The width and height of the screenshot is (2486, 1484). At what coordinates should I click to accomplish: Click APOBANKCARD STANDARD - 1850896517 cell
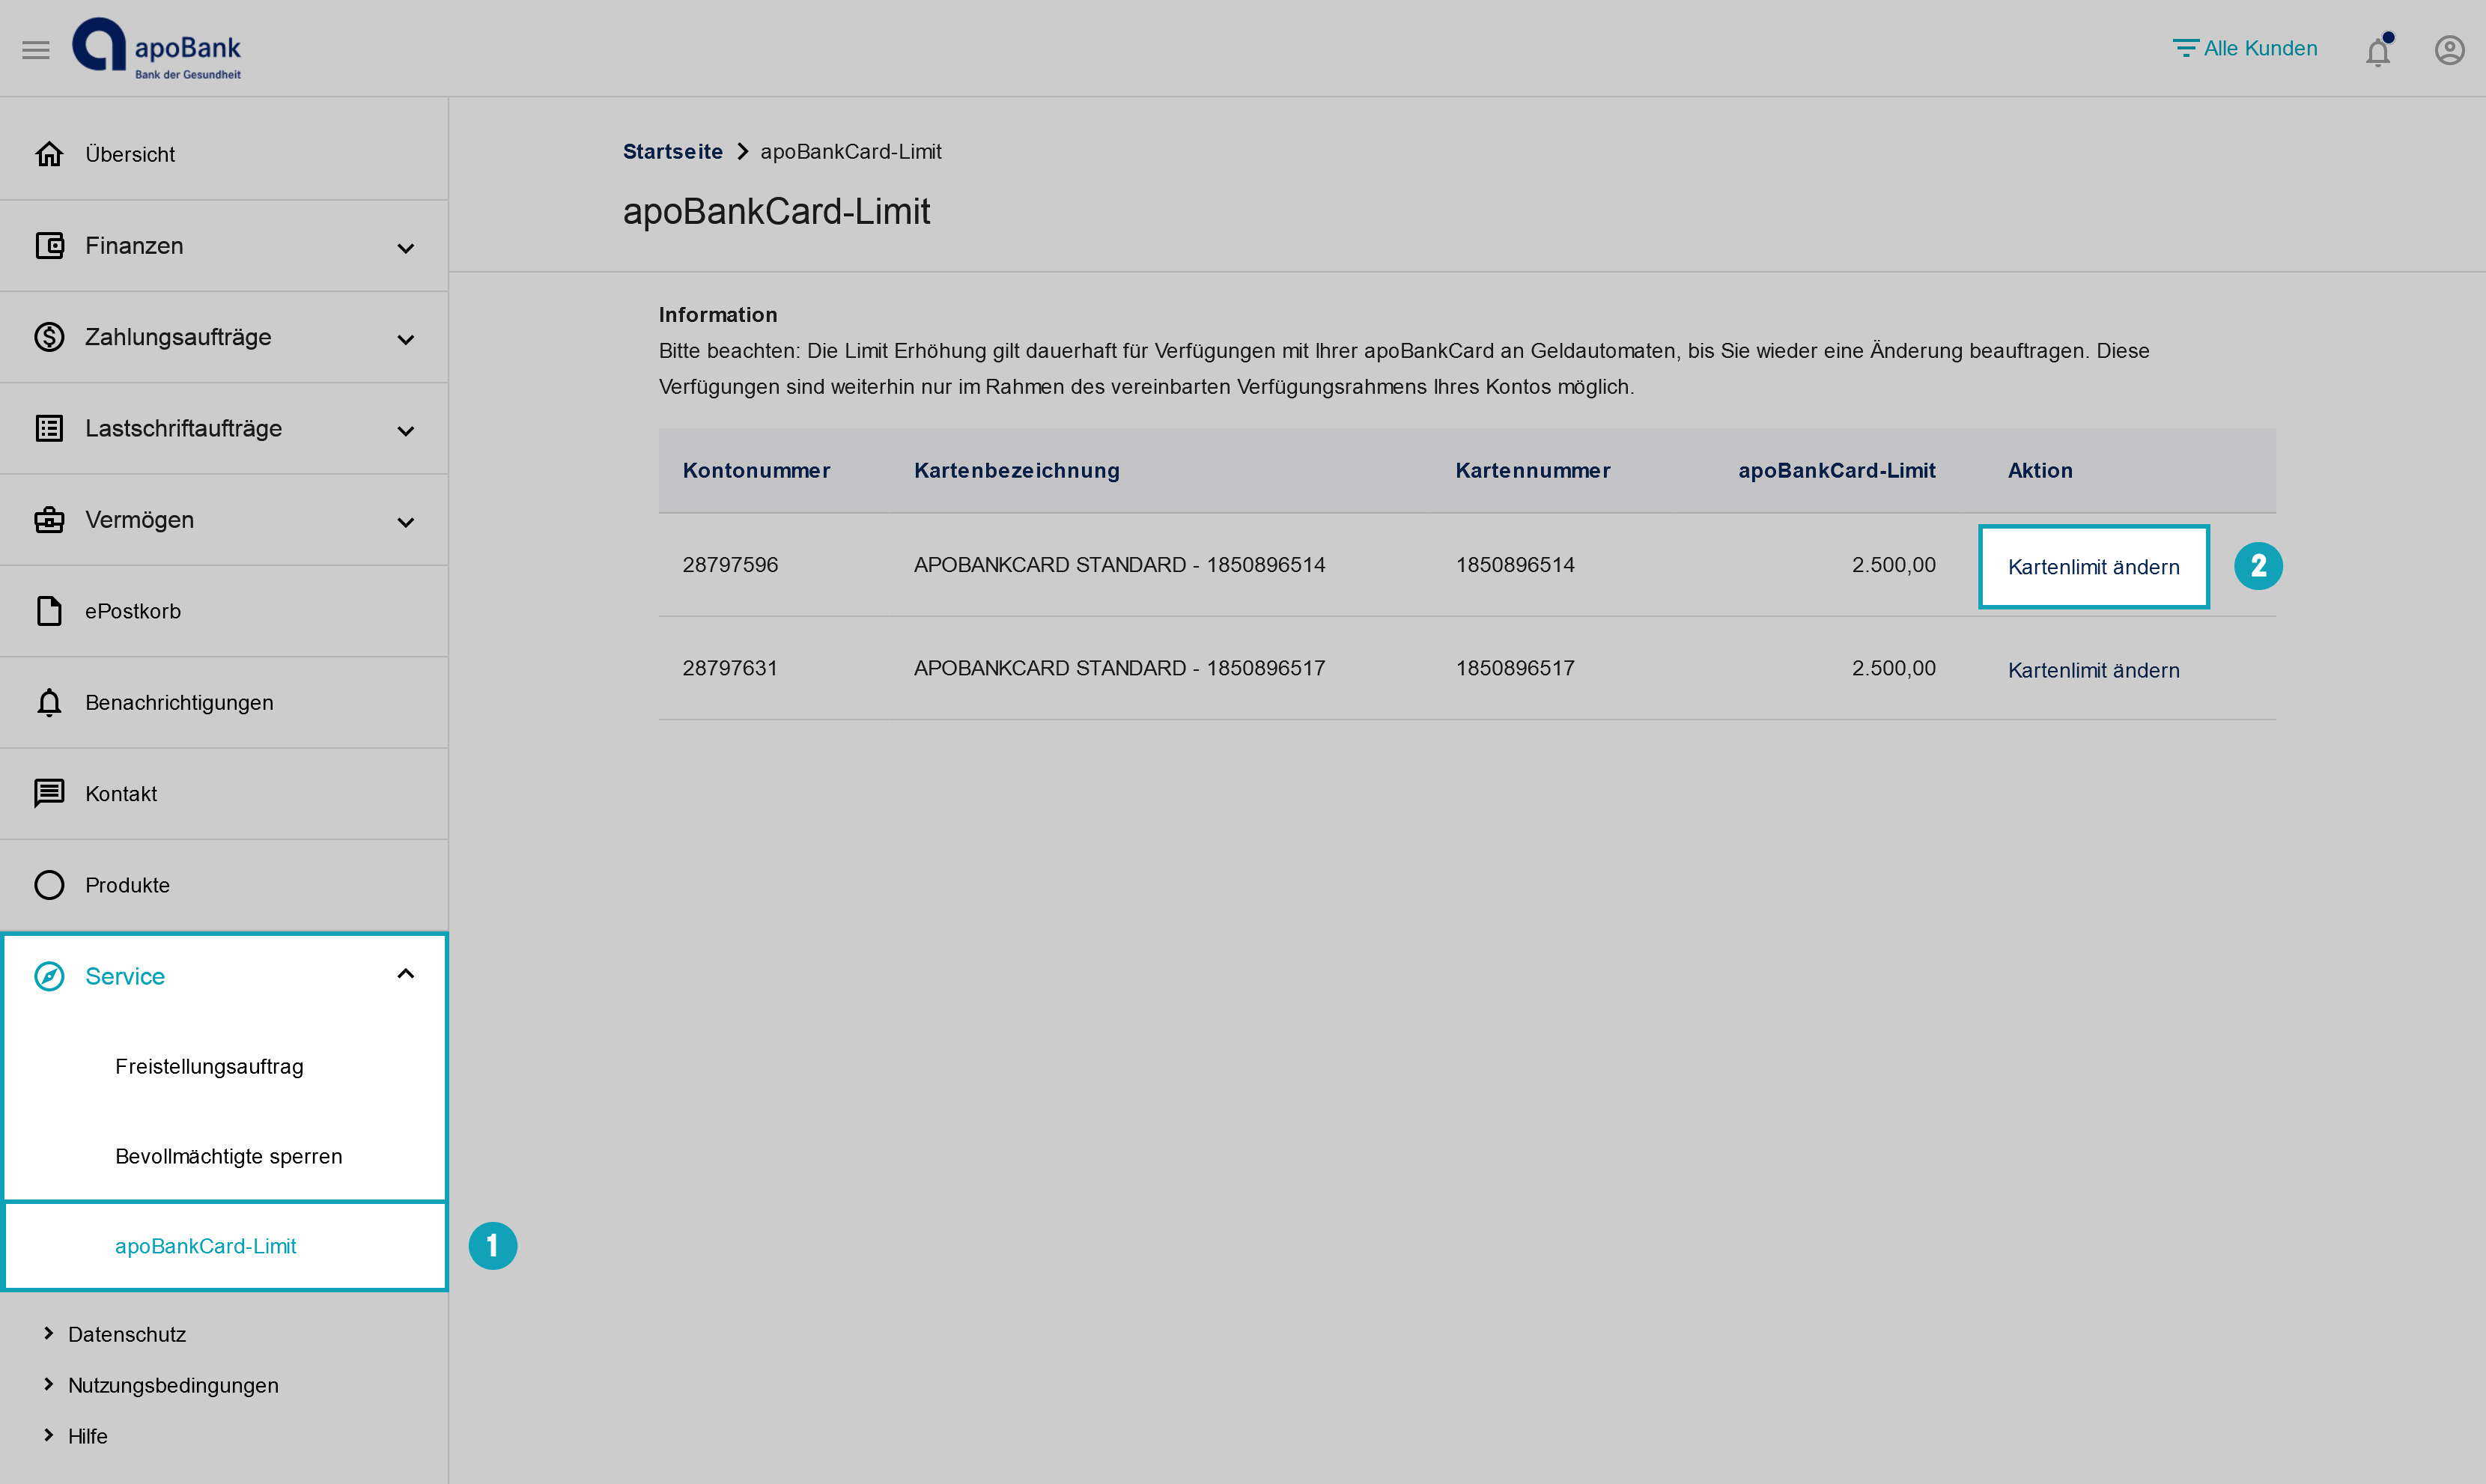pyautogui.click(x=1120, y=668)
